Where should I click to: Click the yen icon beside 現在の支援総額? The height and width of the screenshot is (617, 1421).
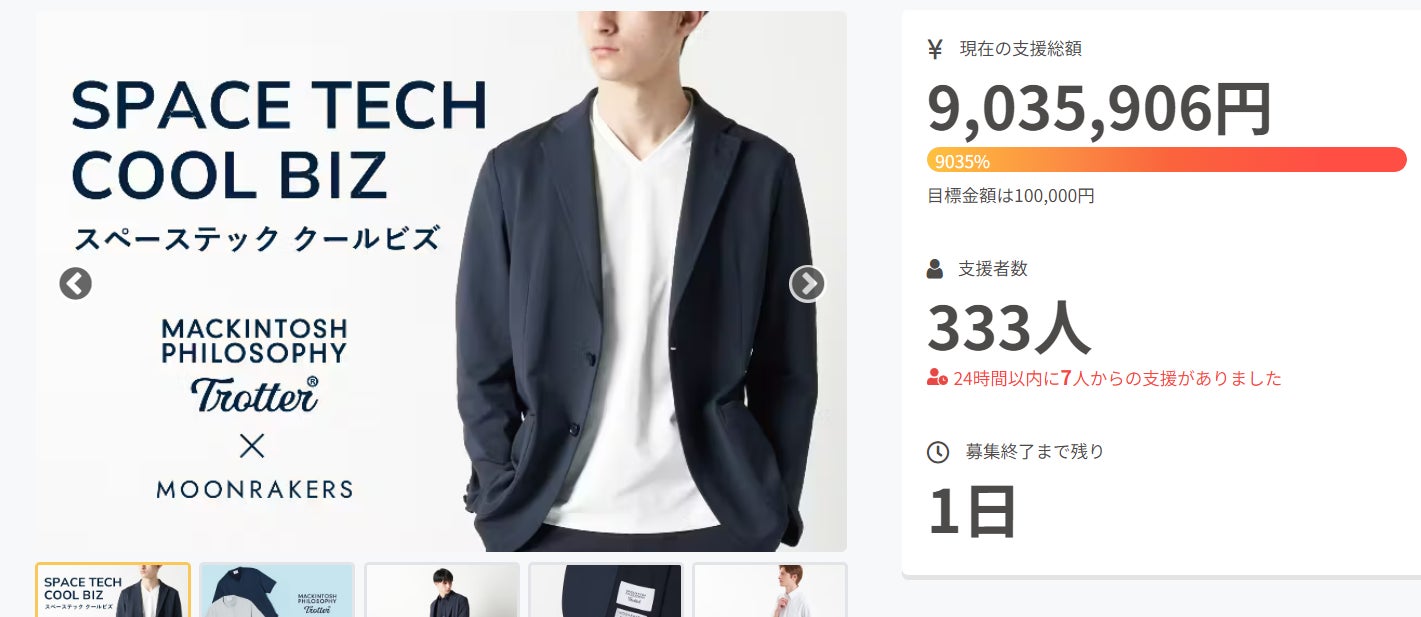tap(935, 48)
